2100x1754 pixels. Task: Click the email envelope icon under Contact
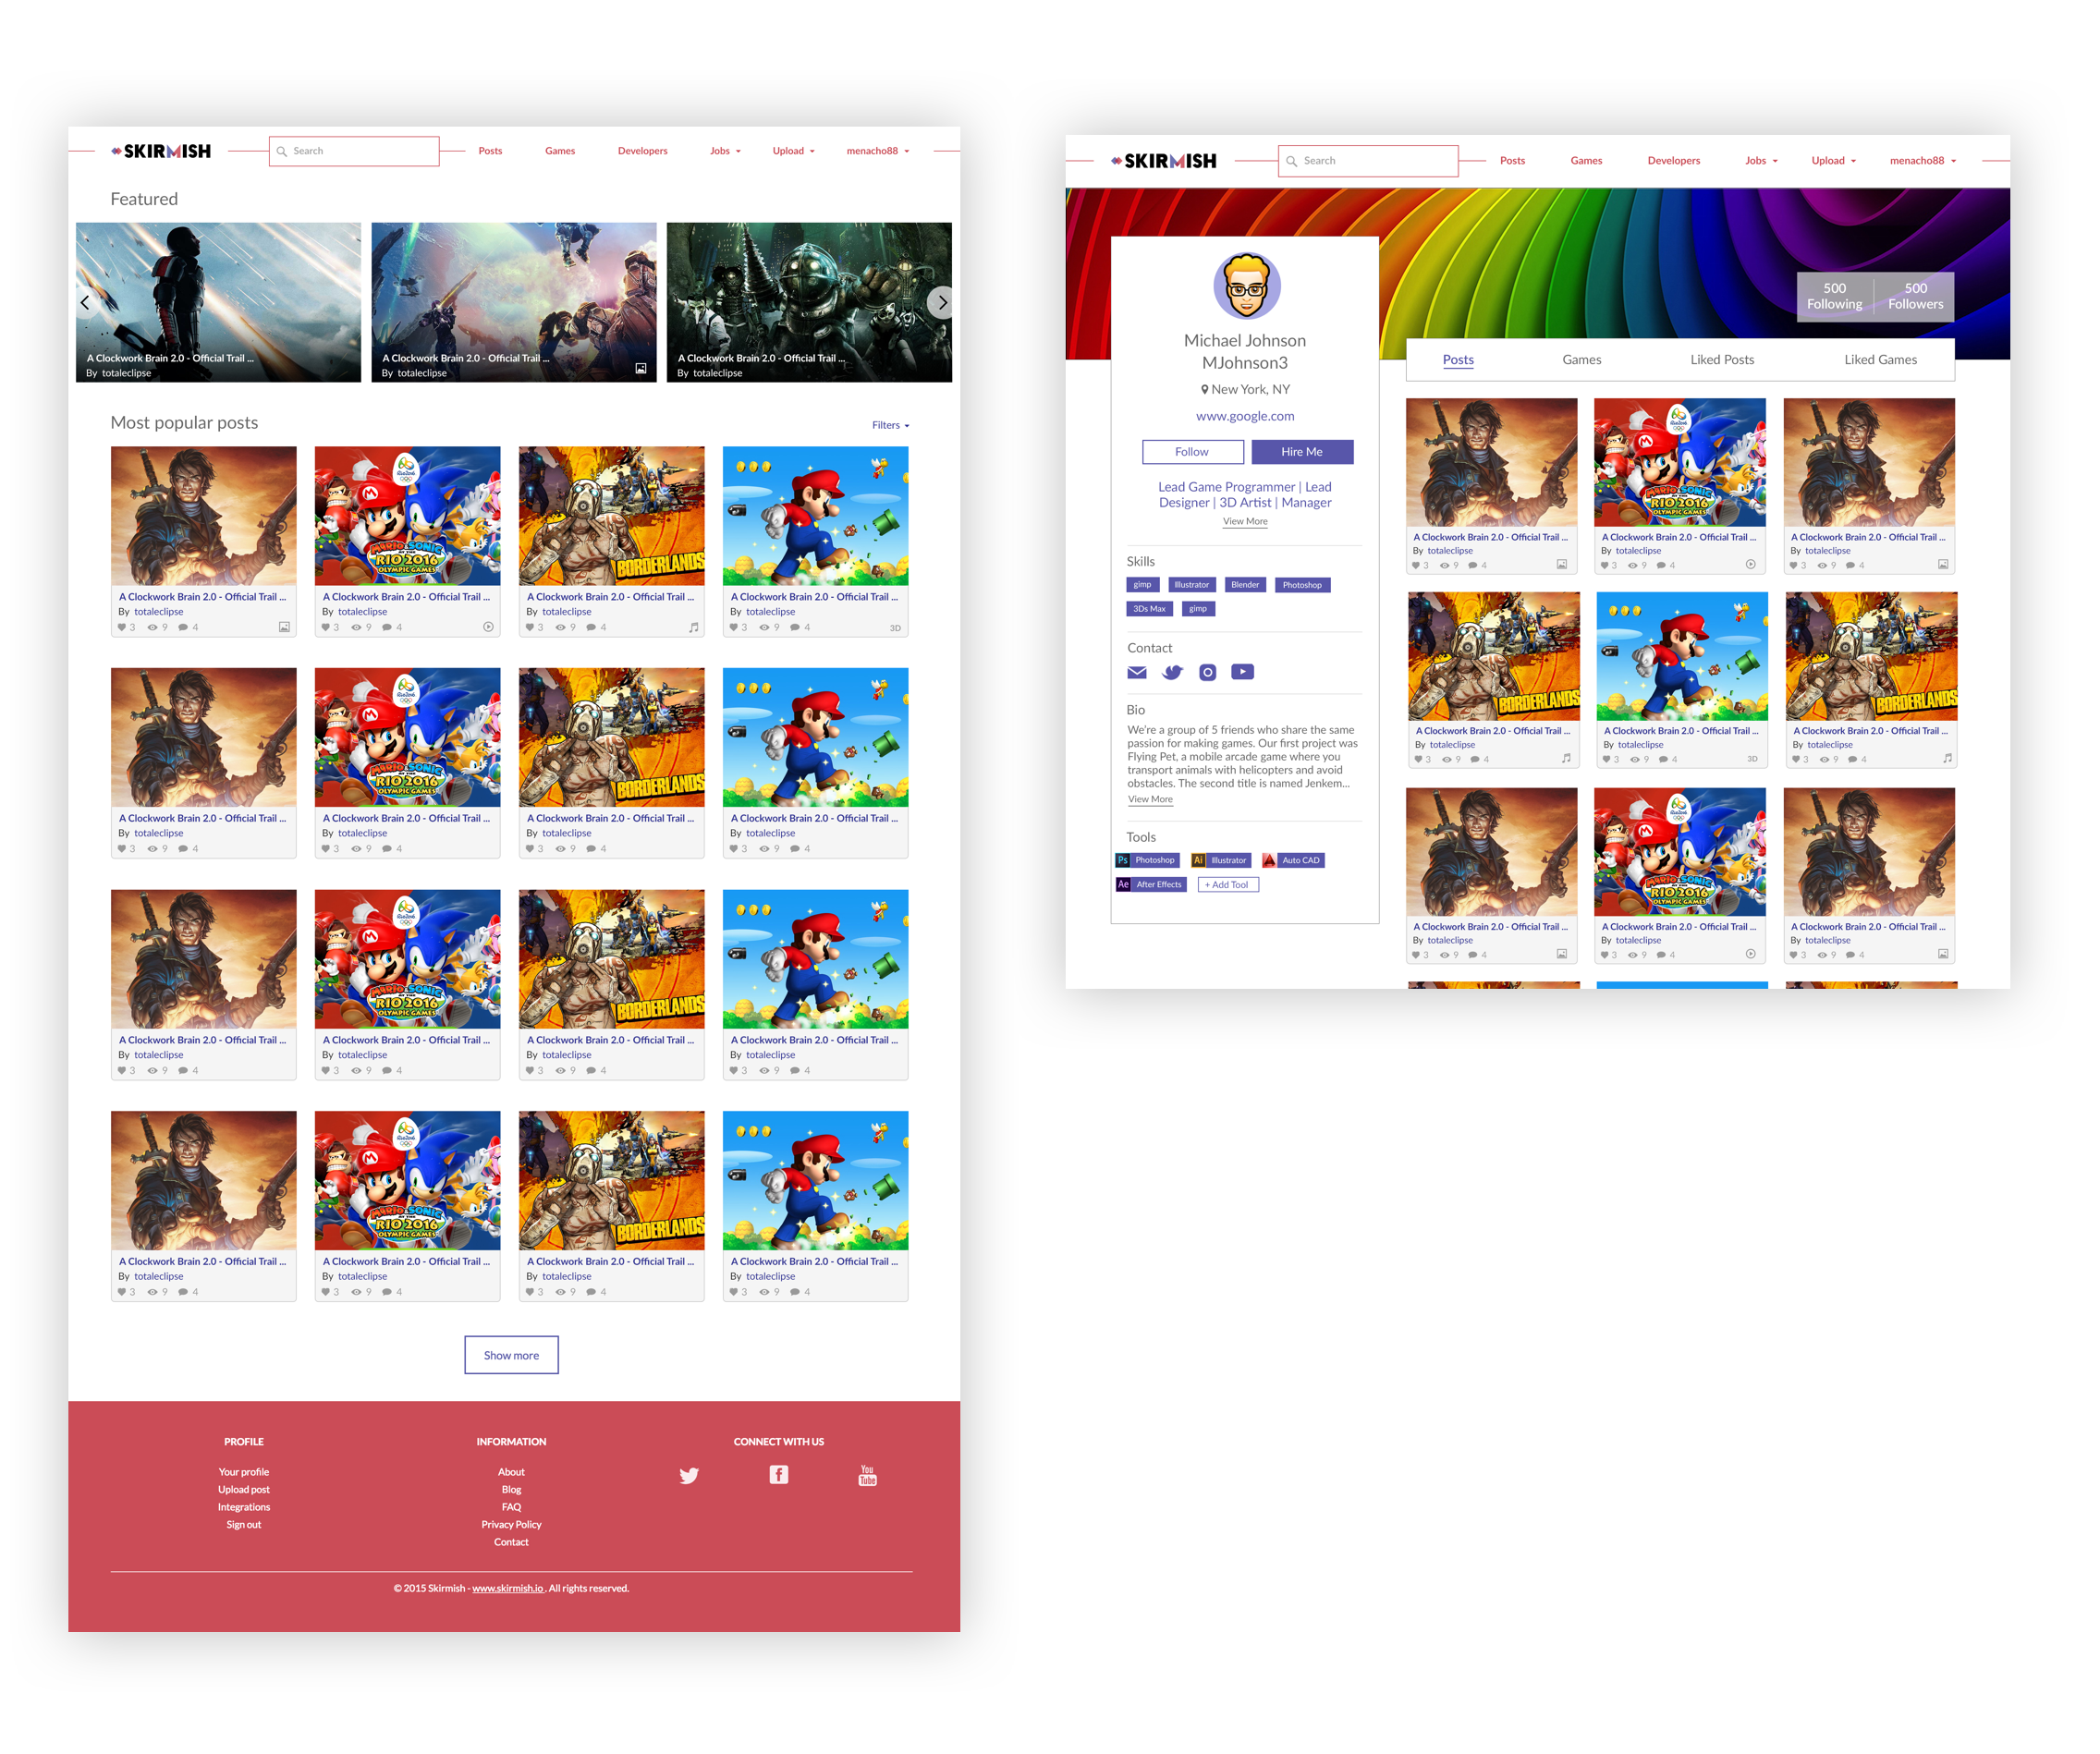click(x=1137, y=672)
